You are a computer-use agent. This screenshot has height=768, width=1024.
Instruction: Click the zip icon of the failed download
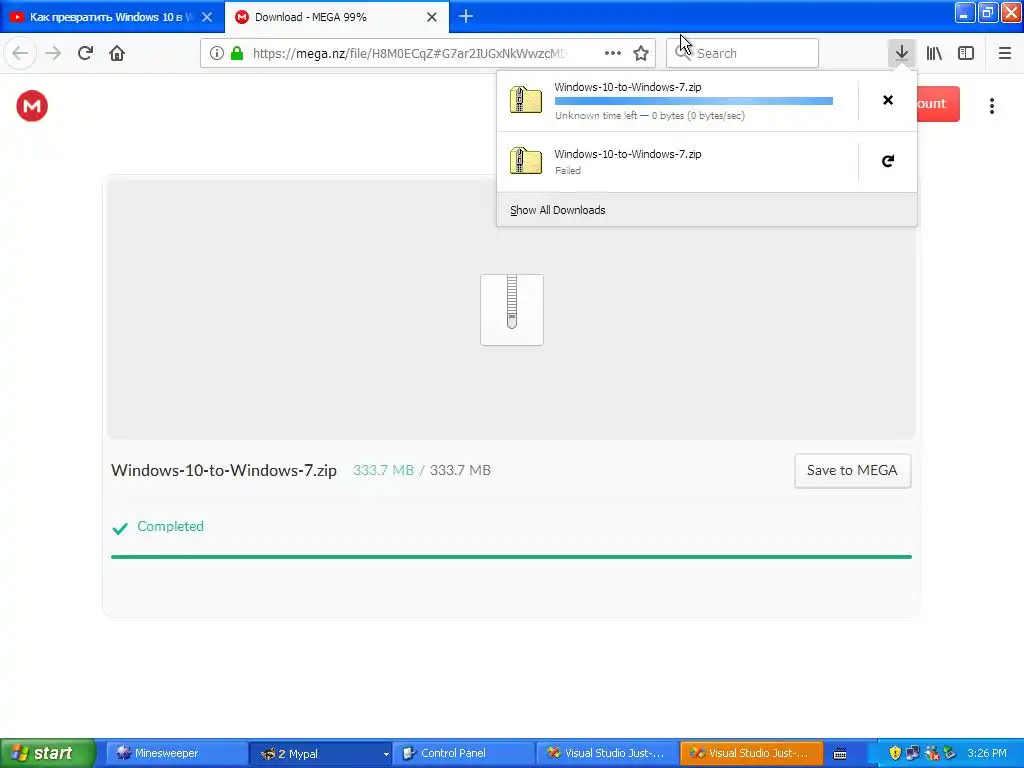click(x=526, y=161)
